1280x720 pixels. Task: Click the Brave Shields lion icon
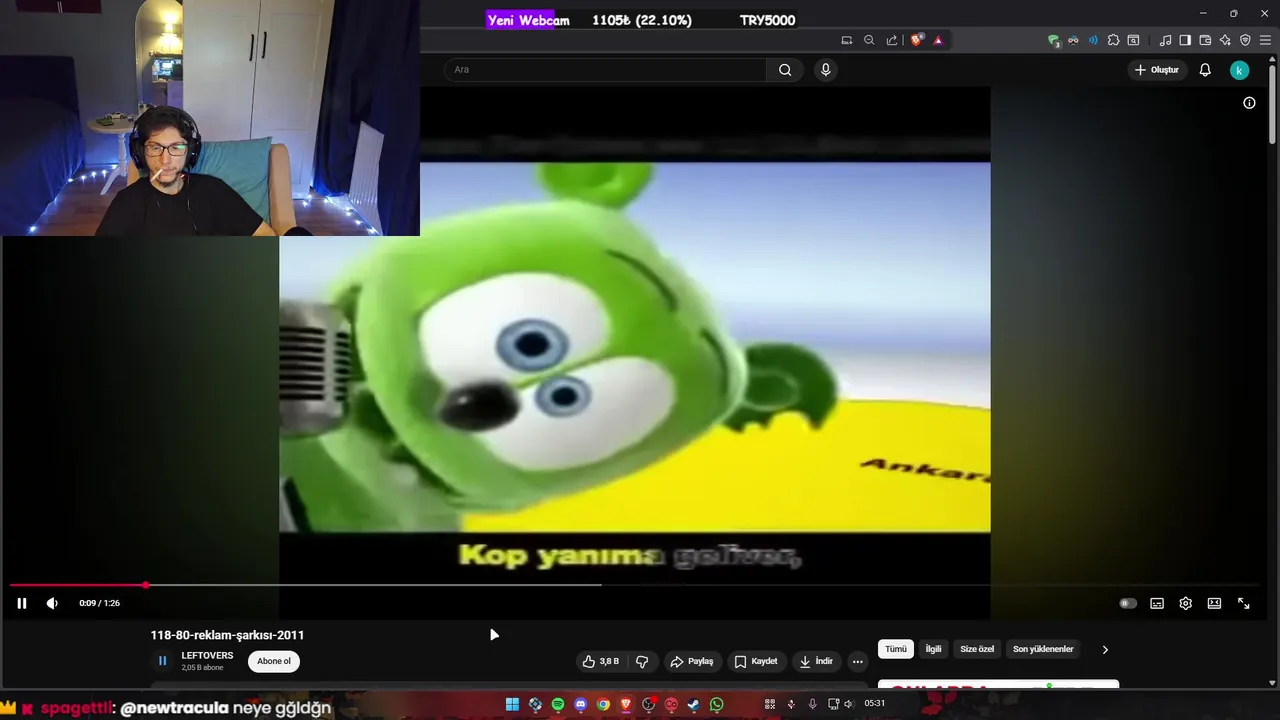tap(916, 40)
